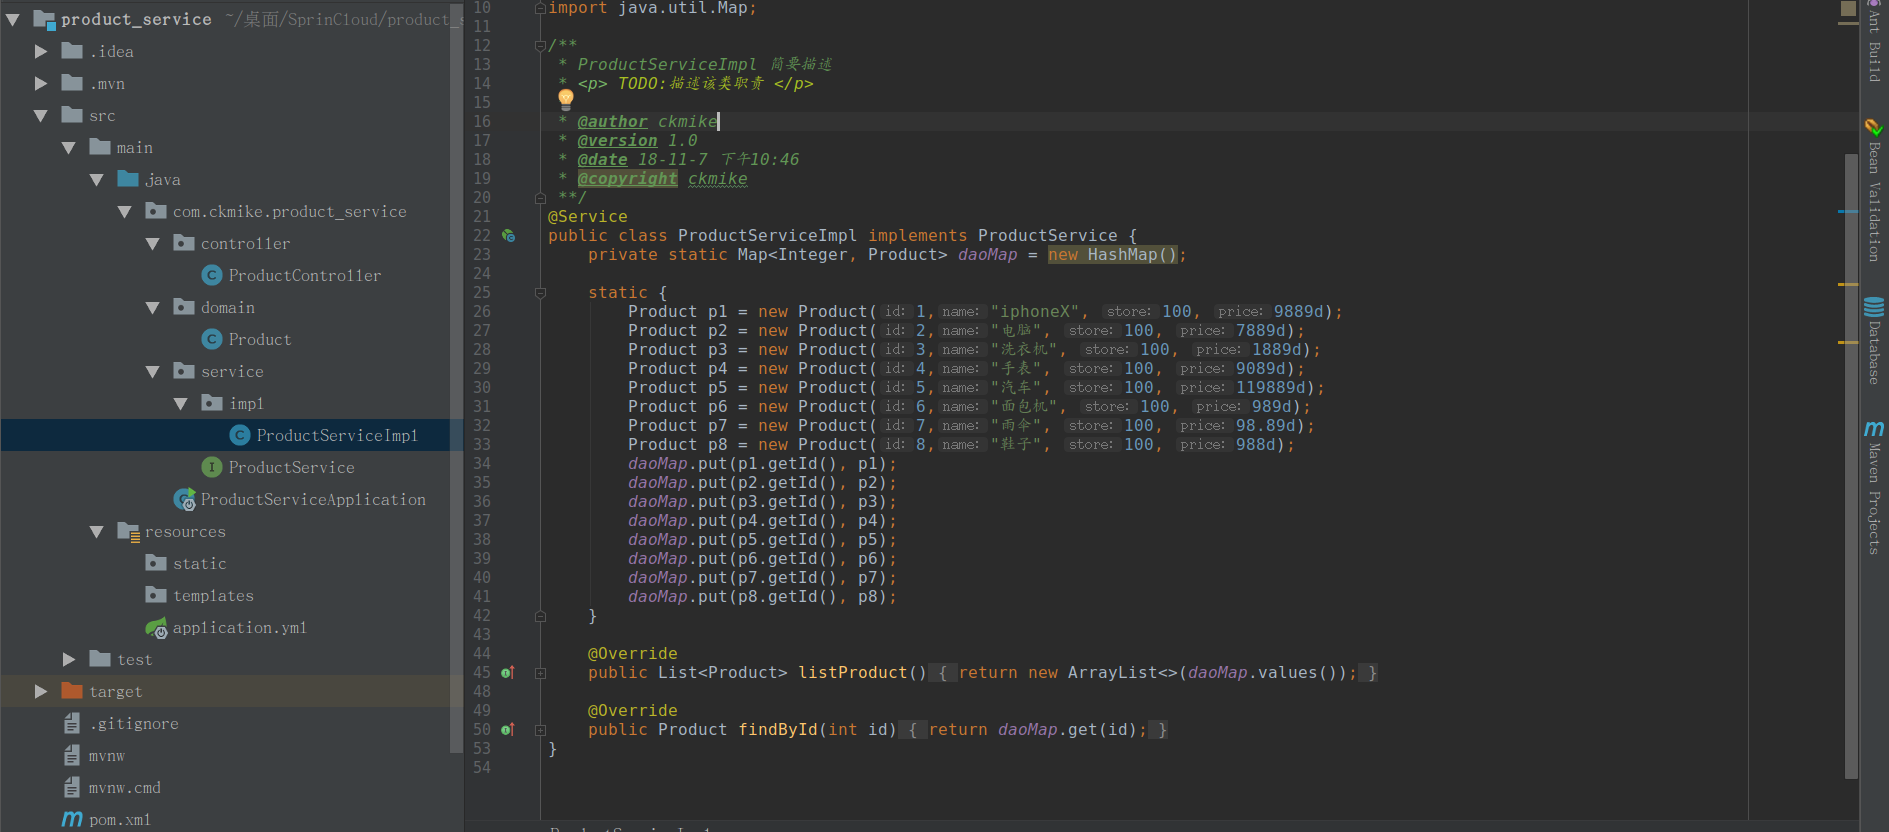Collapse the resources folder arrow
This screenshot has height=832, width=1889.
[x=97, y=531]
